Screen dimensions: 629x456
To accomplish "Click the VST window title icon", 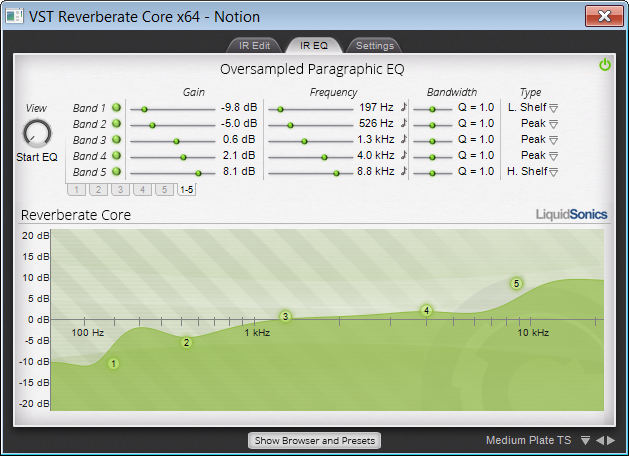I will click(x=14, y=16).
